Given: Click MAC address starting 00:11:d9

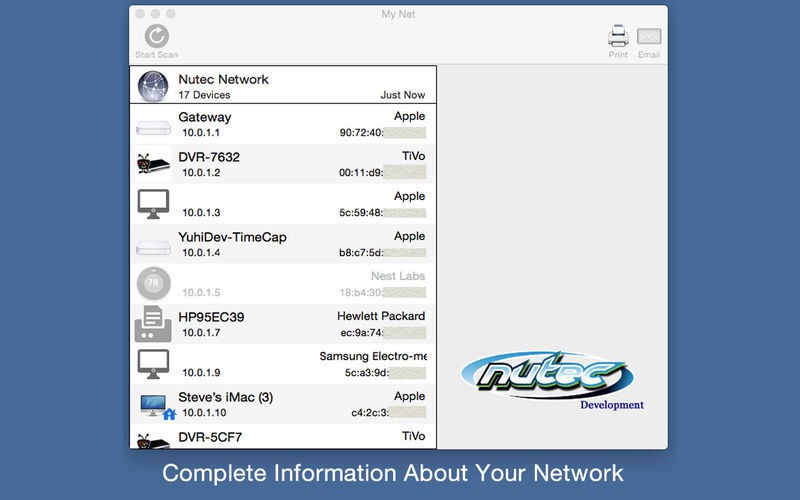Looking at the screenshot, I should tap(382, 172).
